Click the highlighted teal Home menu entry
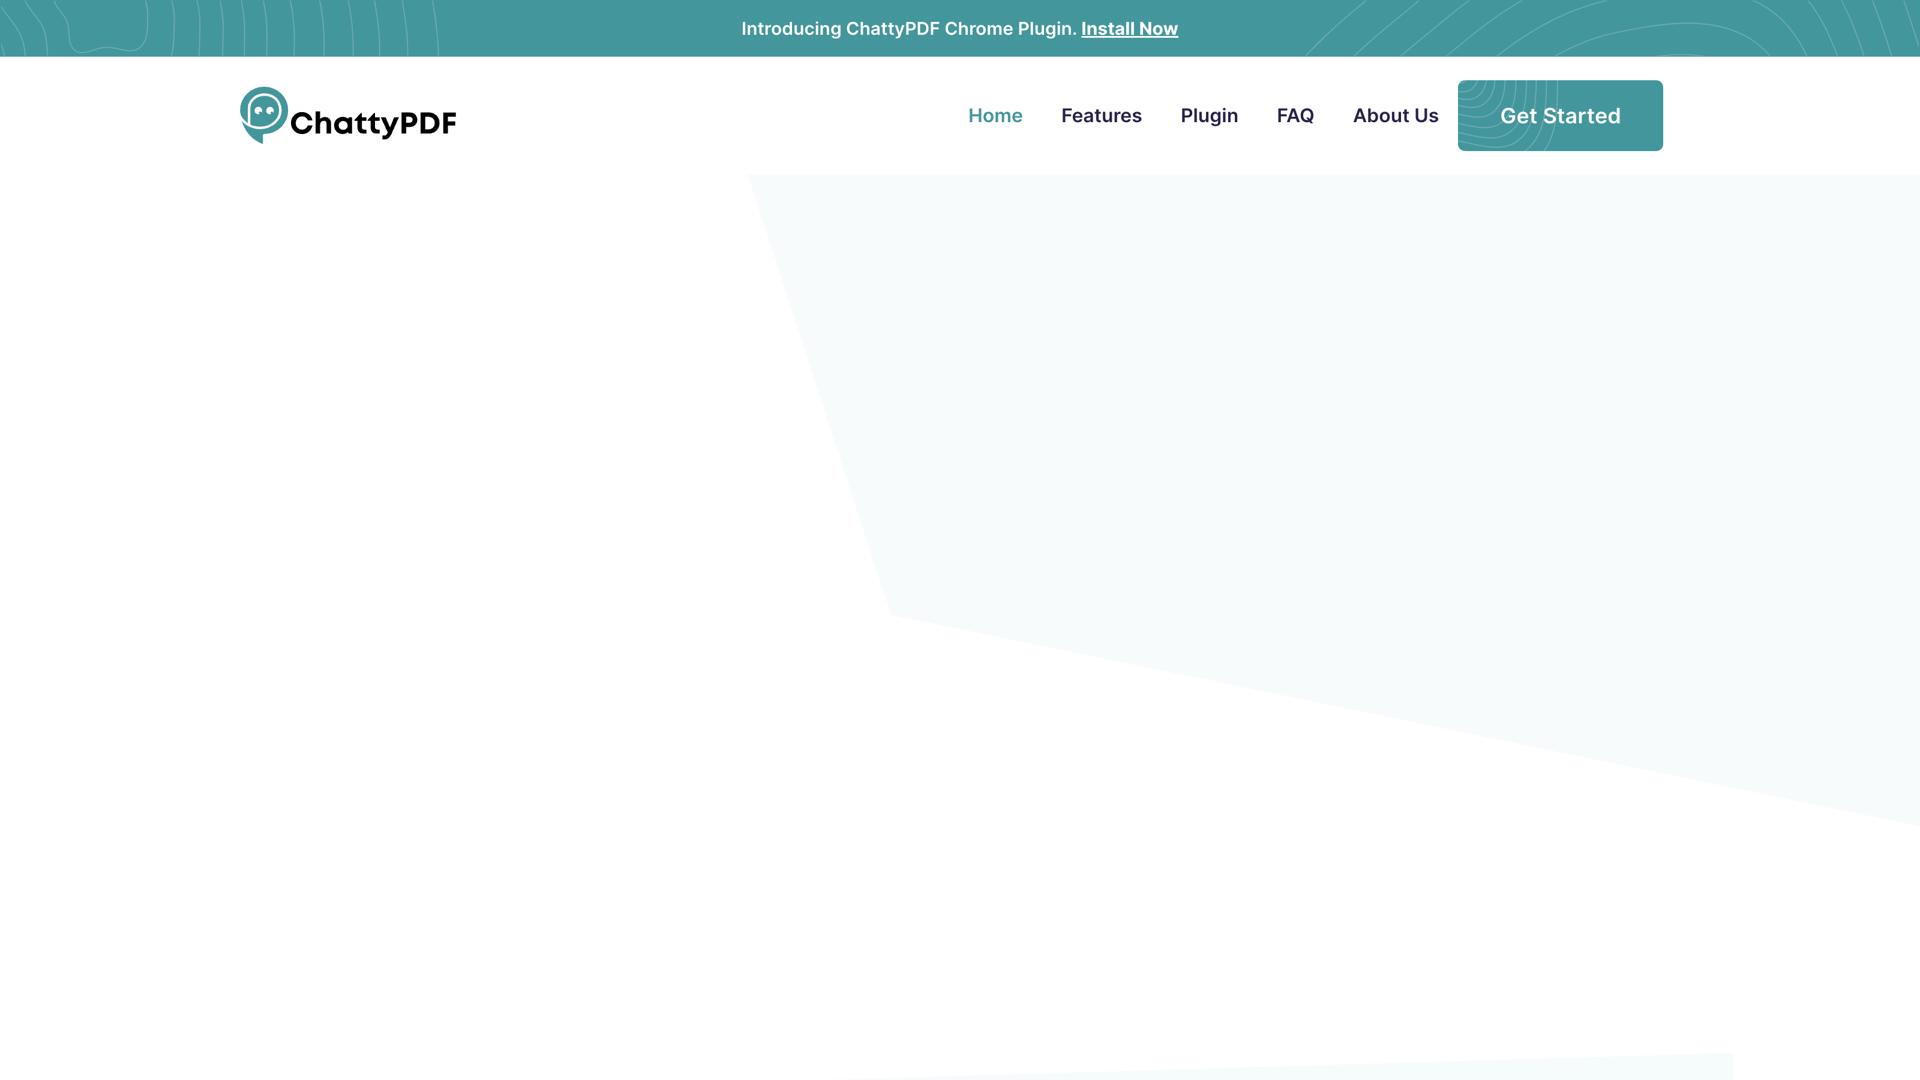1920x1080 pixels. coord(994,116)
